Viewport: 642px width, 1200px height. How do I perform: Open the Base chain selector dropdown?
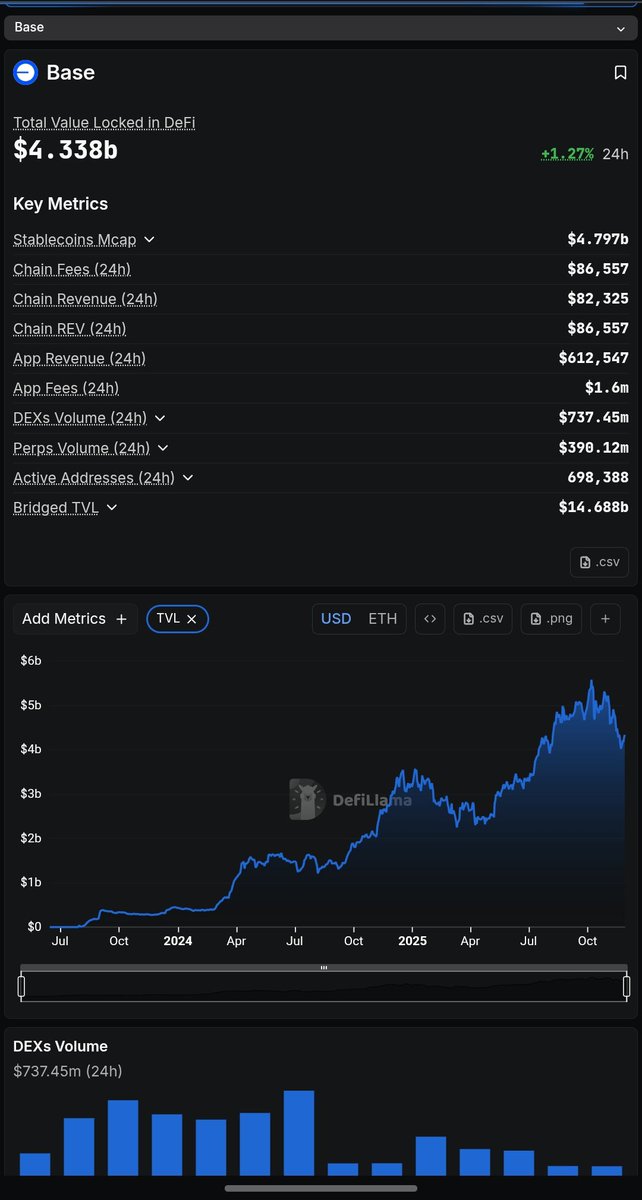pyautogui.click(x=321, y=28)
